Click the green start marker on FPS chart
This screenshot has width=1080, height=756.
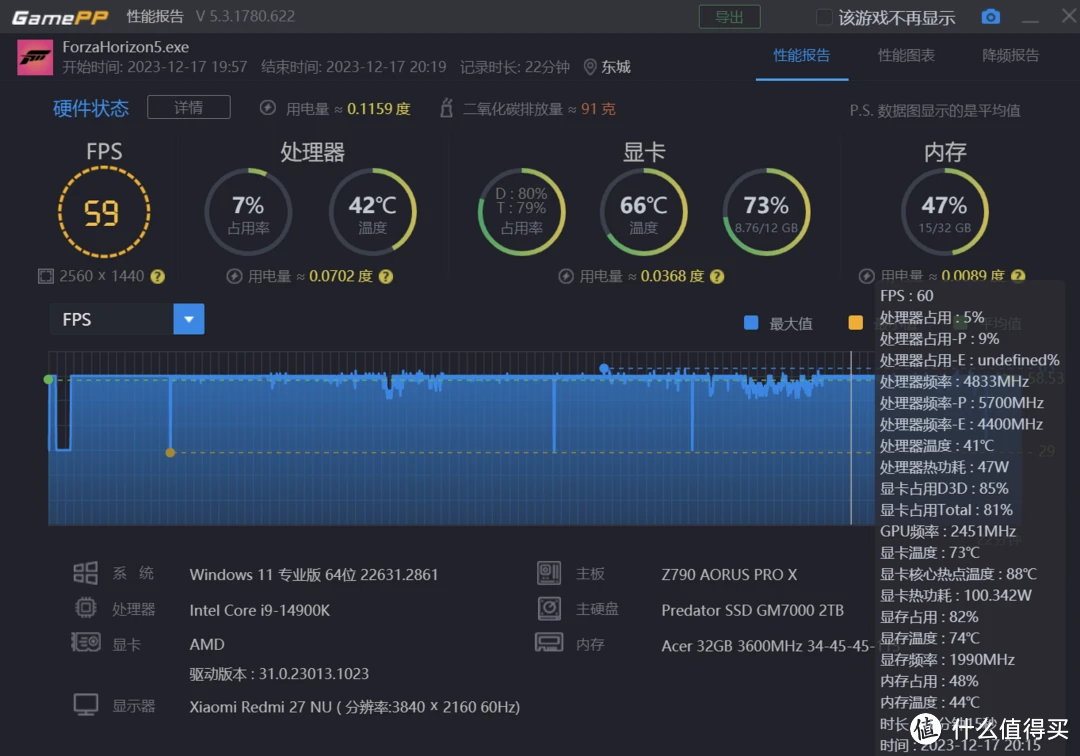48,379
